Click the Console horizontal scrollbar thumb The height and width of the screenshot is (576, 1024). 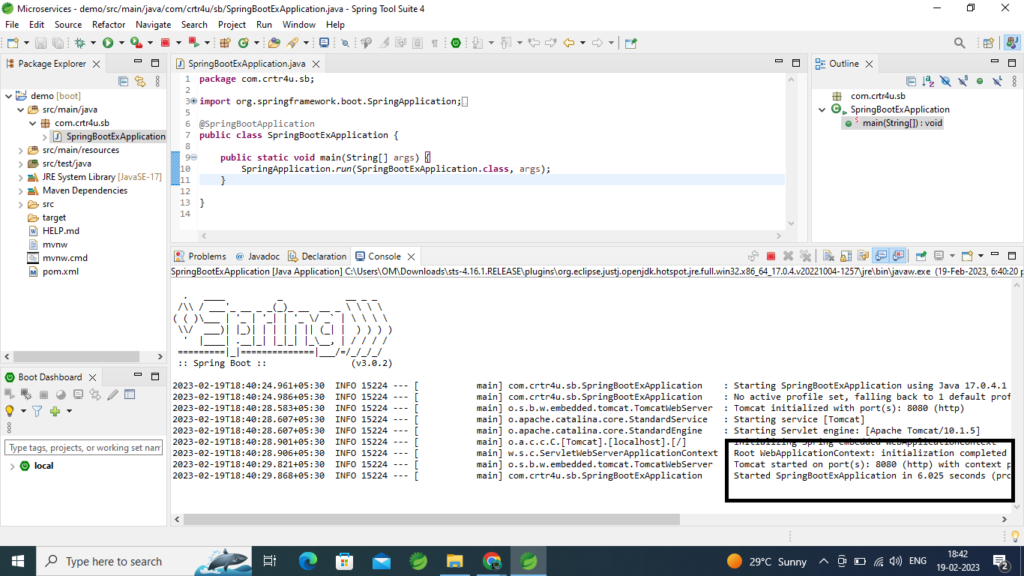coord(432,519)
